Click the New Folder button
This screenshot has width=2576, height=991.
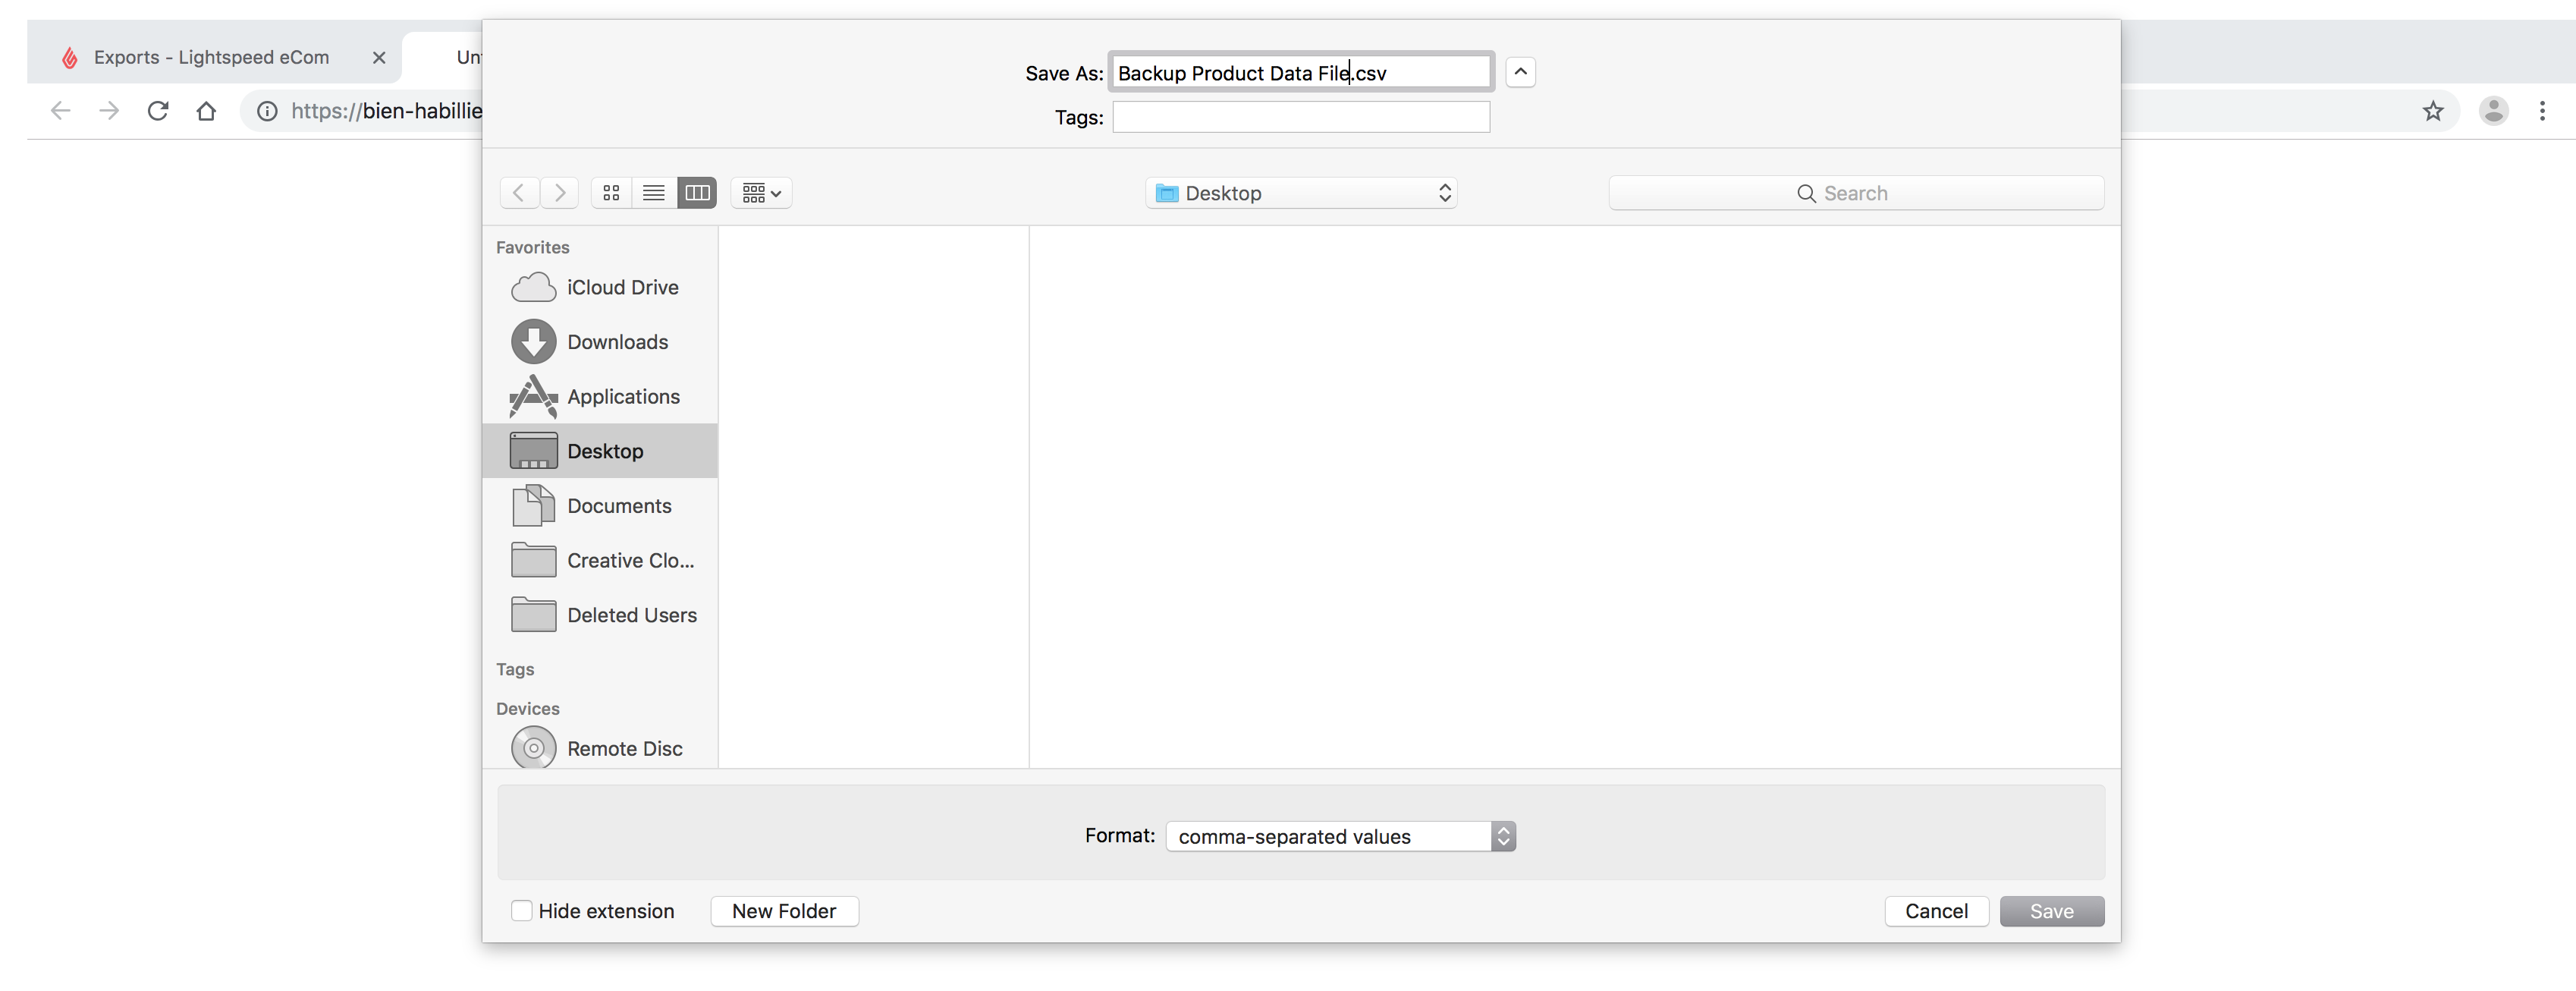pyautogui.click(x=782, y=911)
